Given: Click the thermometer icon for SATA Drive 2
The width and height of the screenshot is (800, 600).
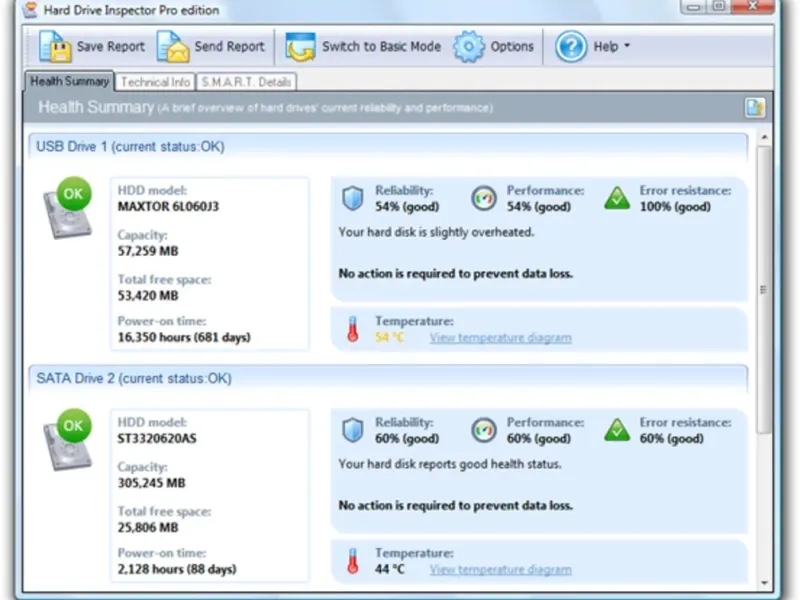Looking at the screenshot, I should coord(353,561).
